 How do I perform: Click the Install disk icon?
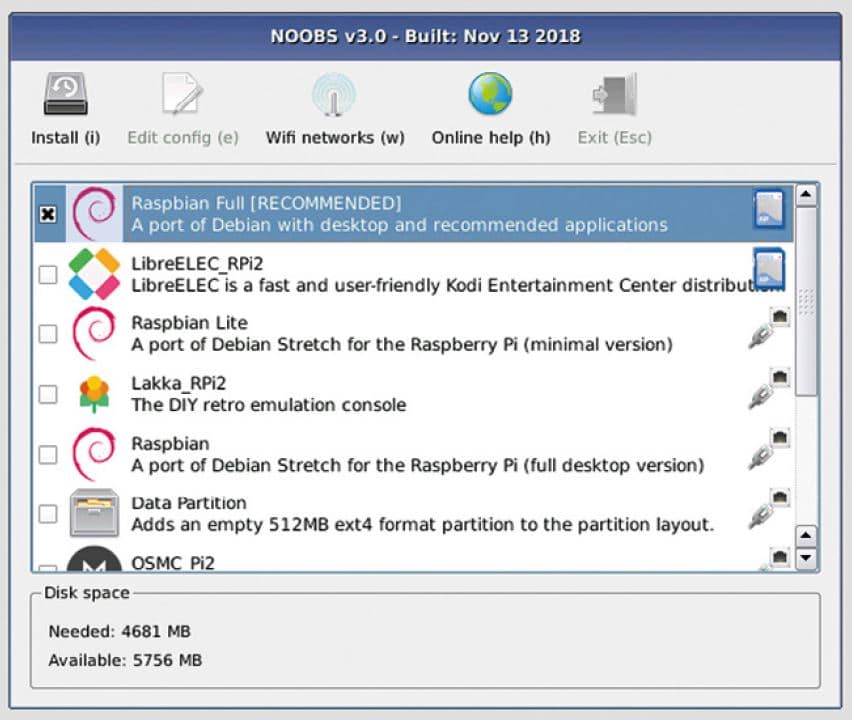(x=65, y=96)
